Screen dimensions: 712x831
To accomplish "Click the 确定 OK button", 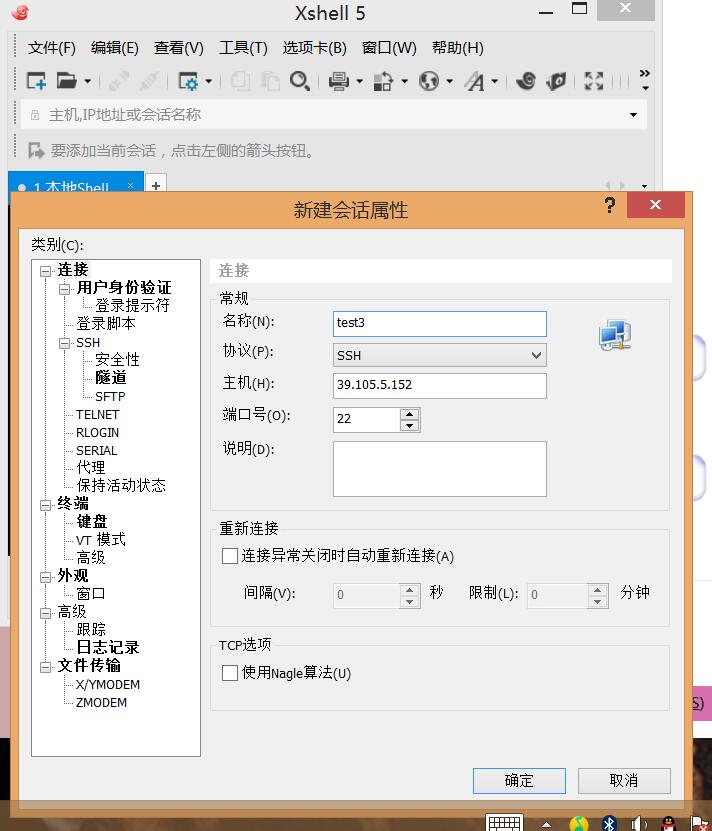I will [519, 781].
